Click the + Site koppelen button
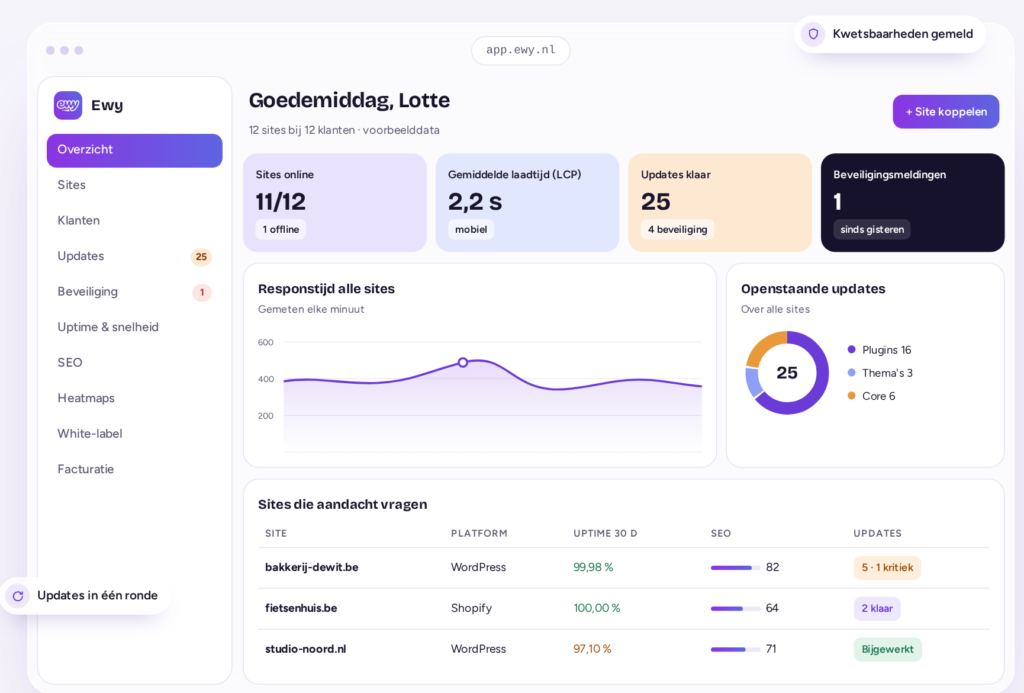Screen dimensions: 1024x693 click(x=946, y=112)
